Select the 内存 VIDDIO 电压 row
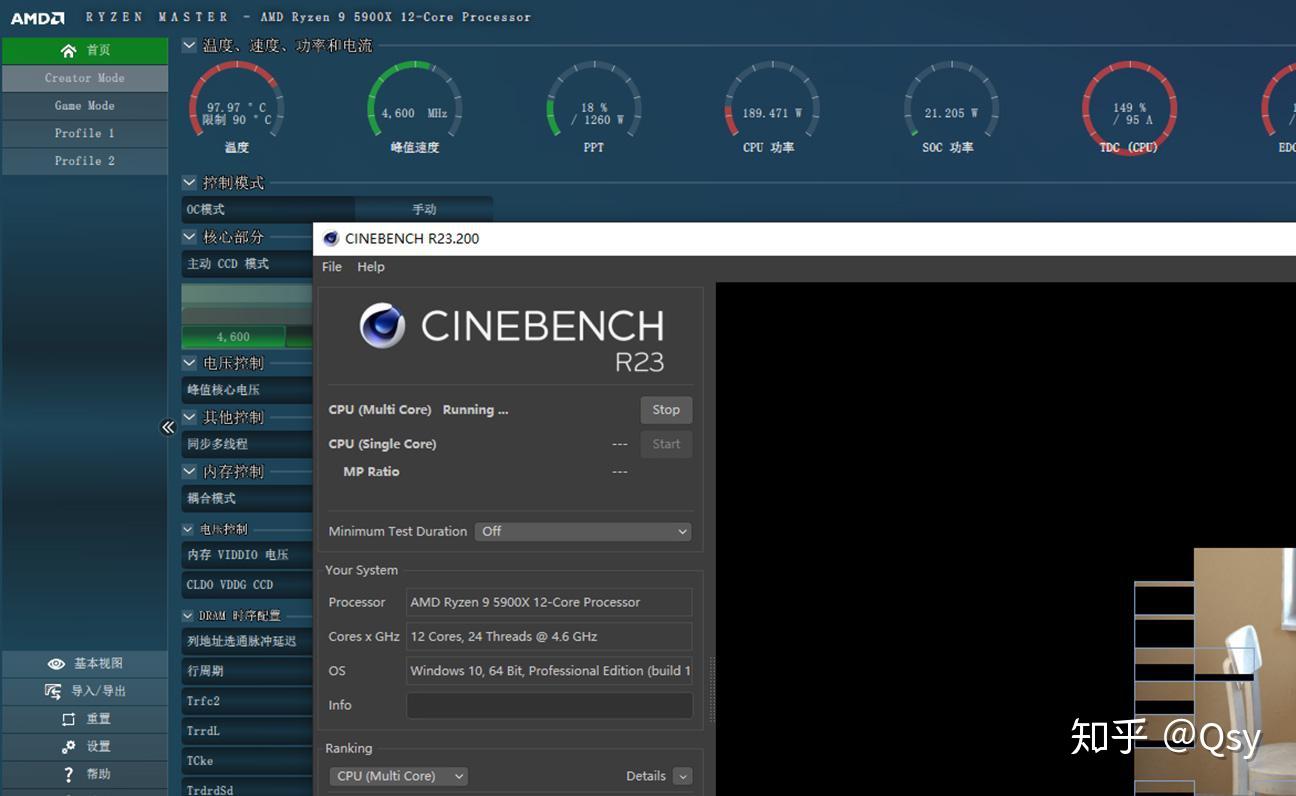 [247, 555]
